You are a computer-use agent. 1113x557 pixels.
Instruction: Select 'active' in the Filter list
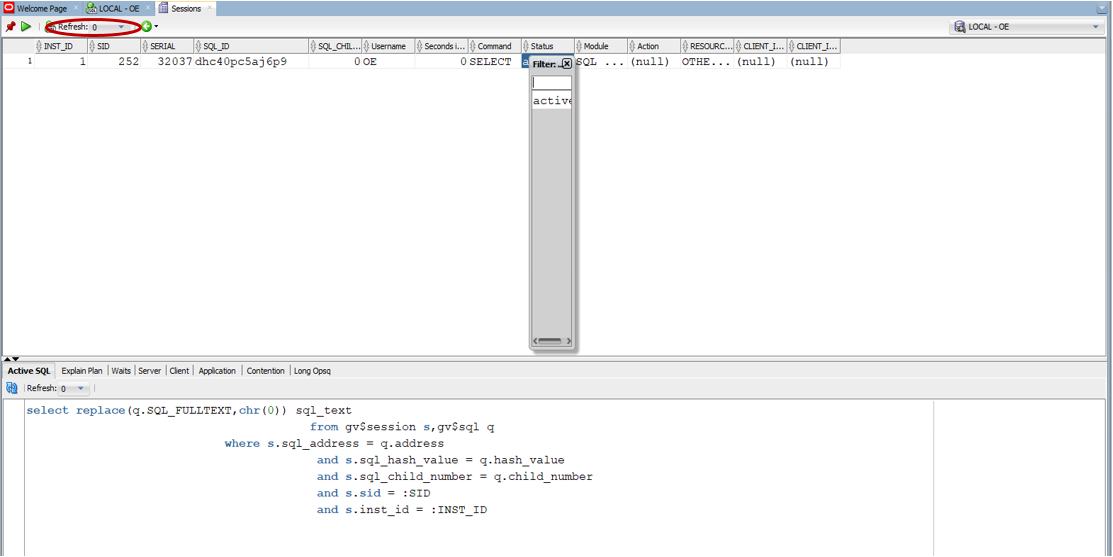552,101
